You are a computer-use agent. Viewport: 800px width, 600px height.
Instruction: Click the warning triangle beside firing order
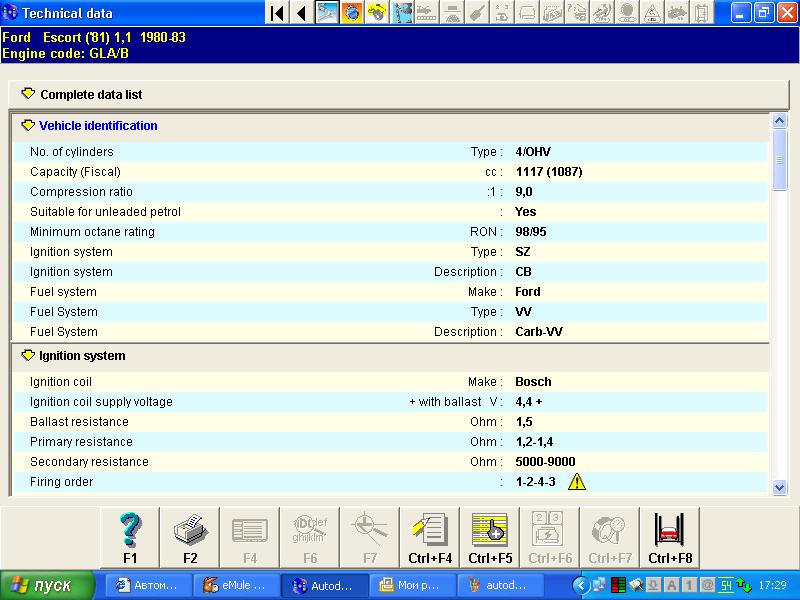click(x=577, y=481)
